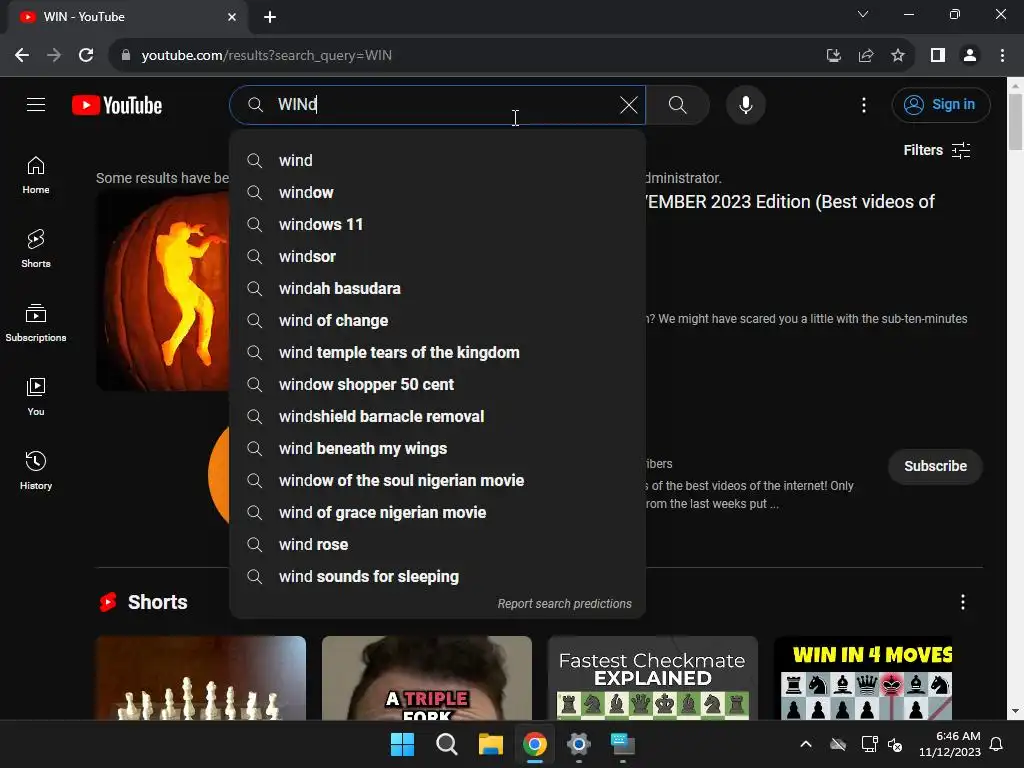This screenshot has width=1024, height=768.
Task: Toggle Chrome side panel
Action: coord(938,56)
